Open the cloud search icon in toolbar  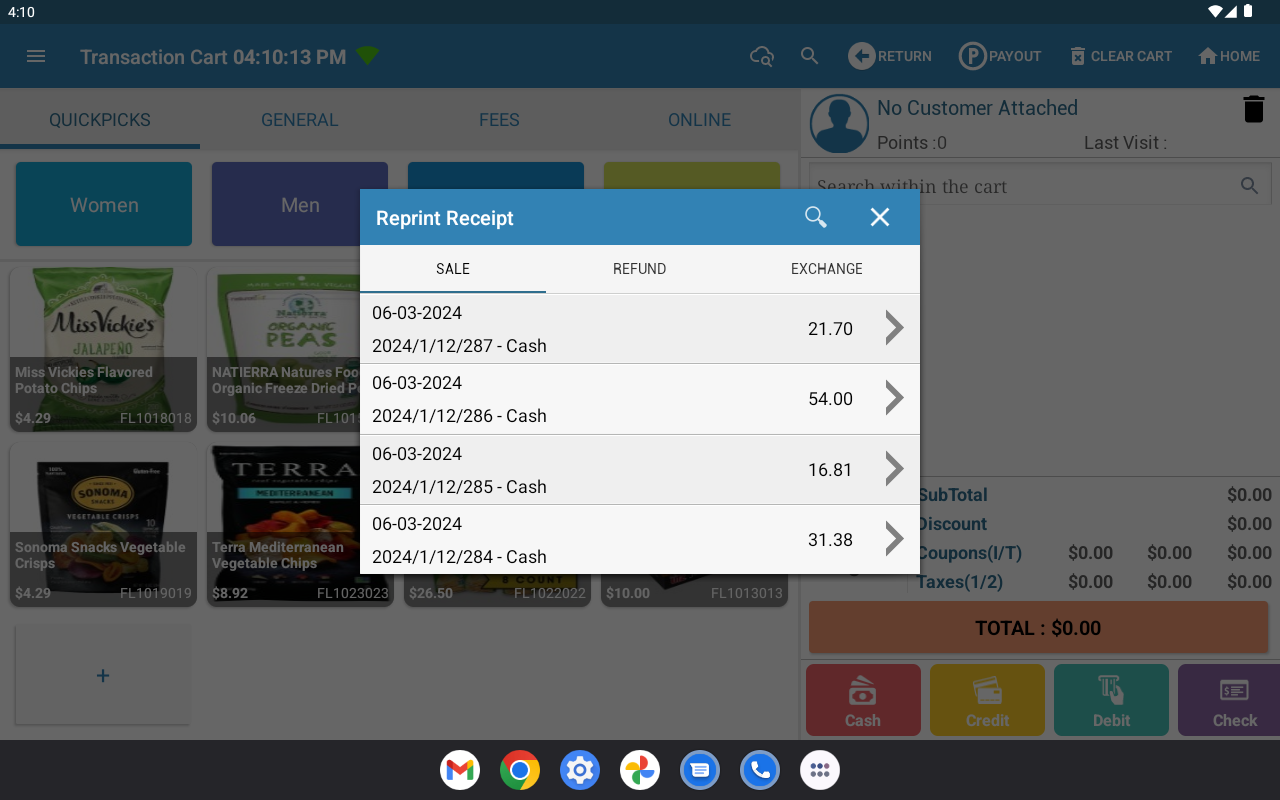click(x=762, y=56)
